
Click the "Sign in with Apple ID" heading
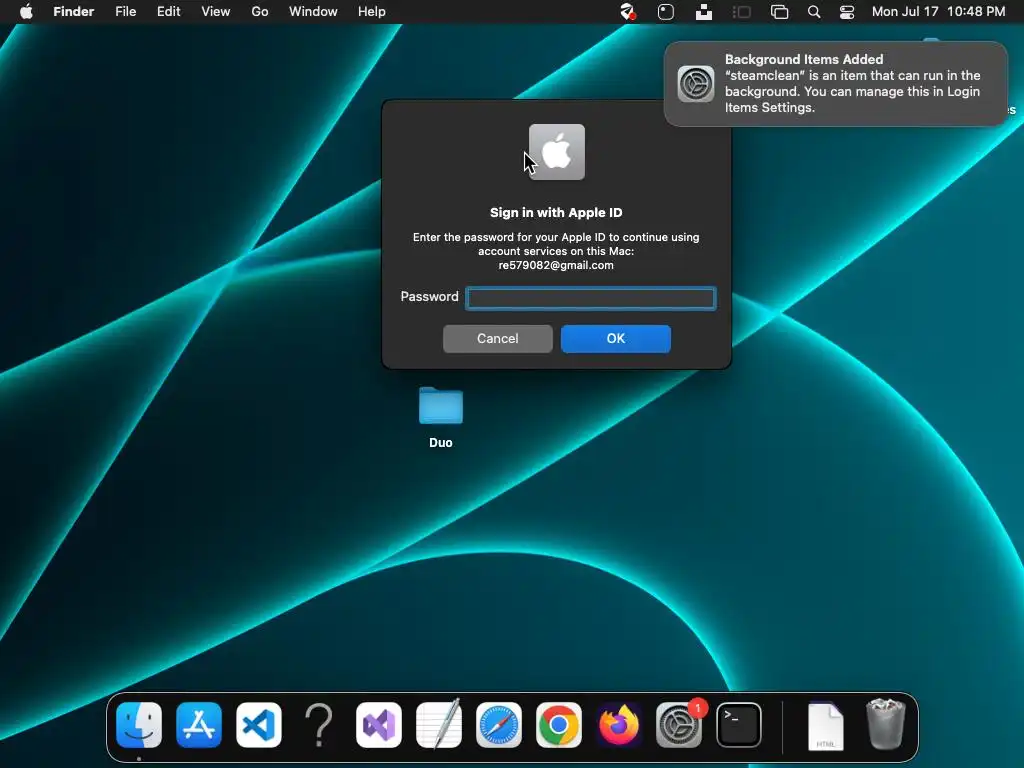(x=556, y=213)
